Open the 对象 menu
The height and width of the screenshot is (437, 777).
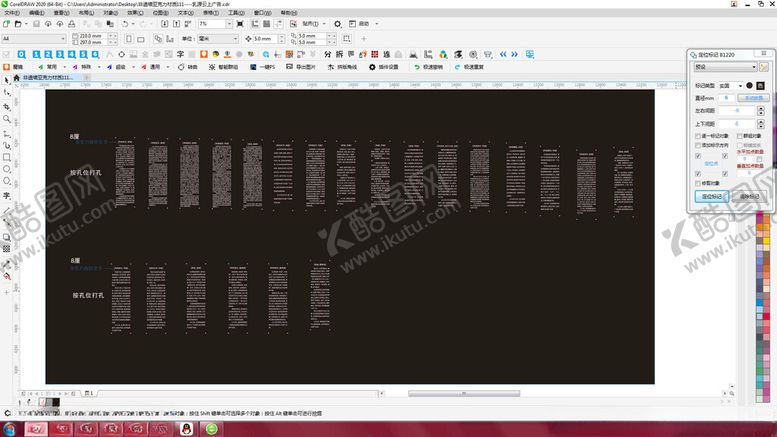[x=111, y=12]
